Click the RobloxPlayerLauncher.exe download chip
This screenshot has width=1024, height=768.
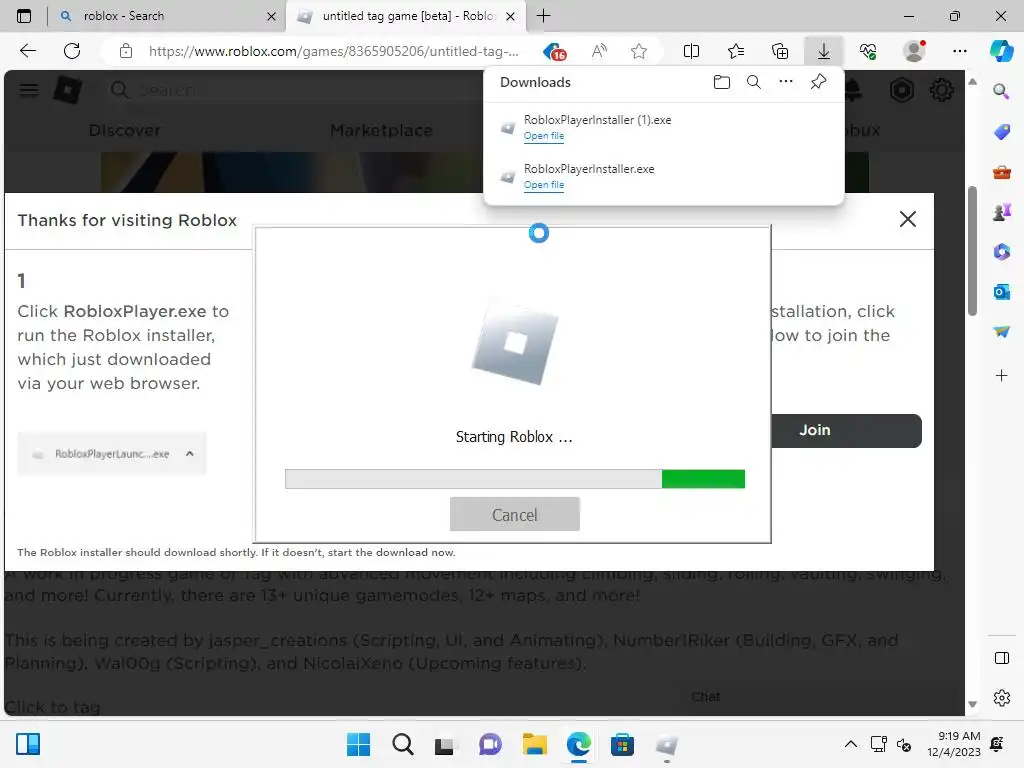tap(112, 453)
